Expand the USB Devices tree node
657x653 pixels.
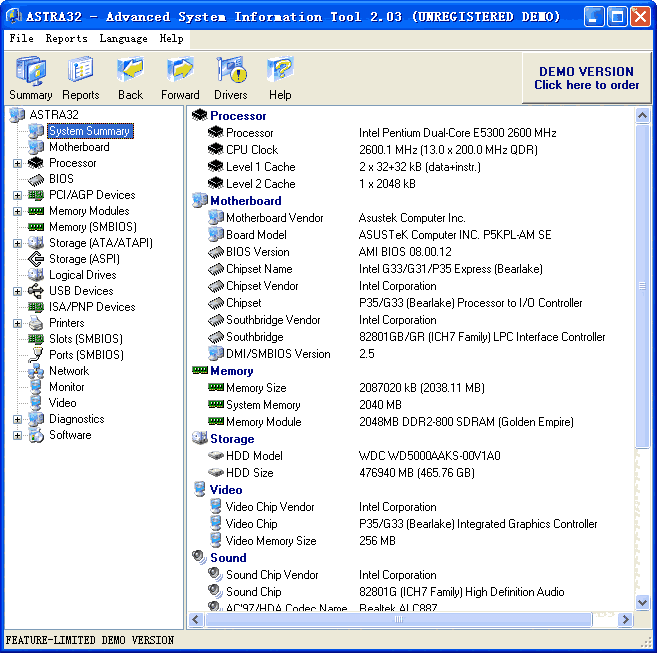17,291
